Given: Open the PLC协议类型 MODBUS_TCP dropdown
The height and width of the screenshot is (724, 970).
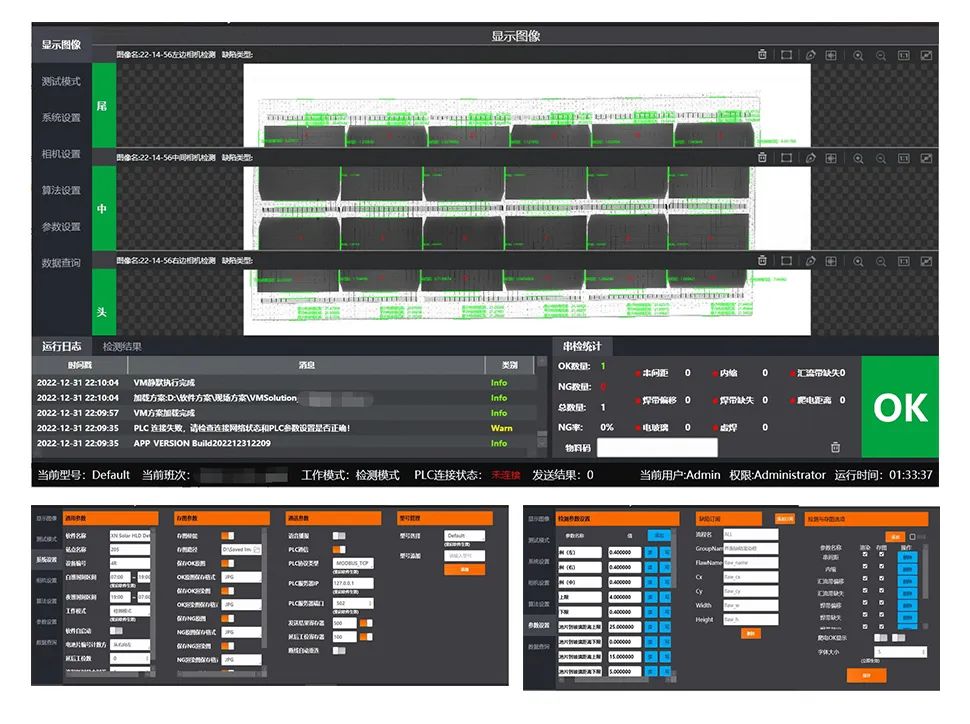Looking at the screenshot, I should click(x=353, y=564).
